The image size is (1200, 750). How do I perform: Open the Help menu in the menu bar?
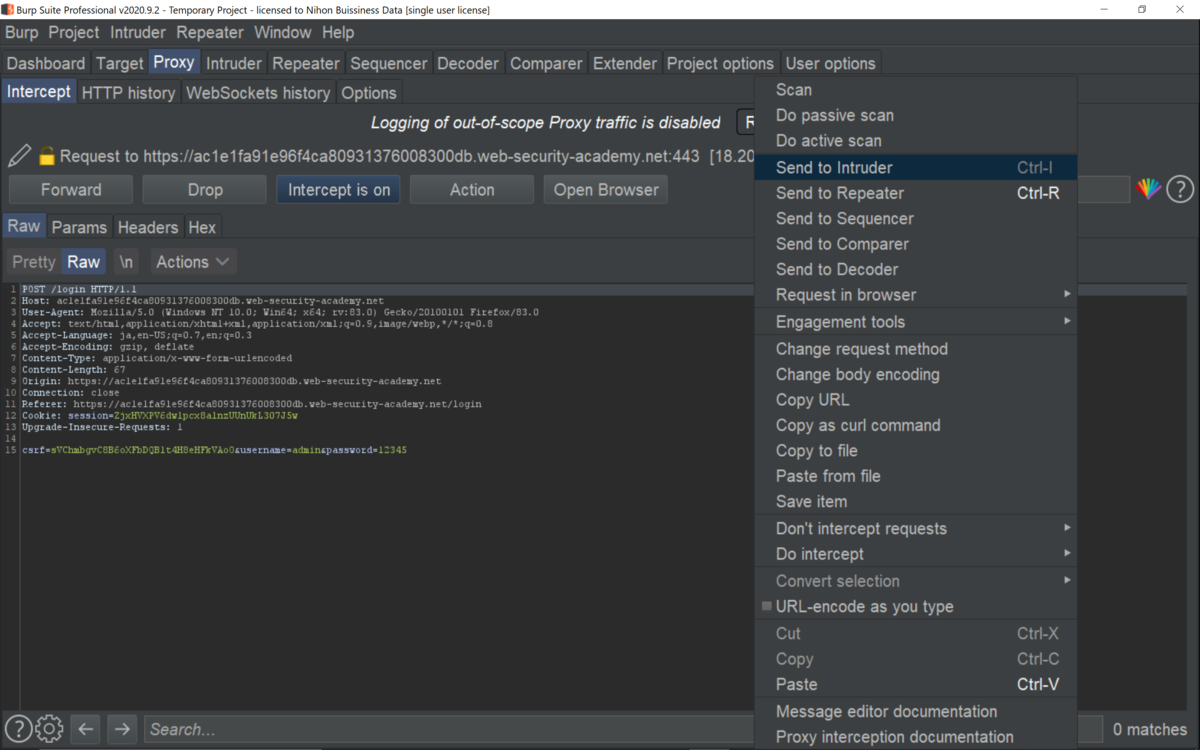tap(338, 32)
